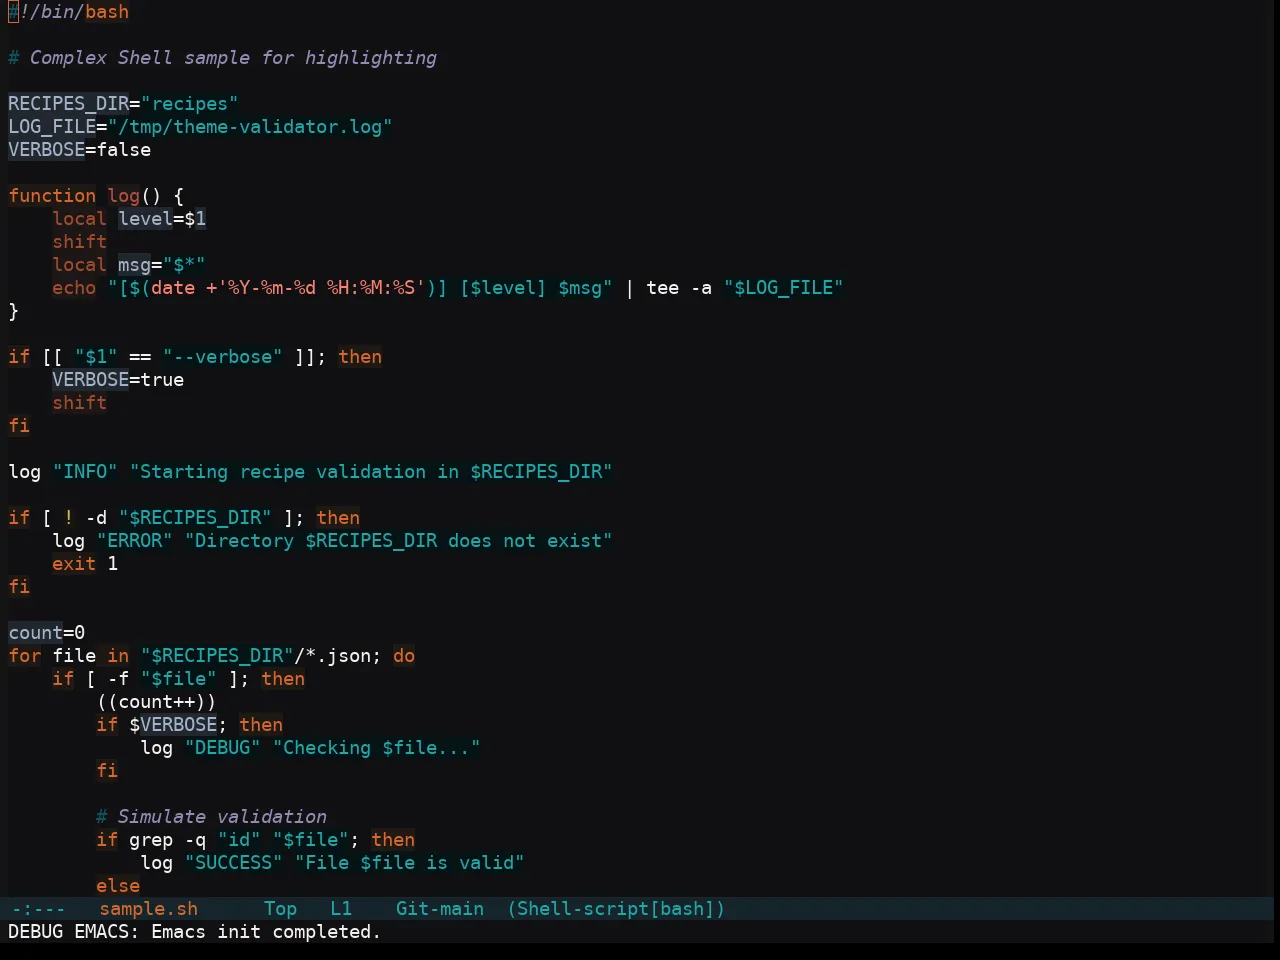Click the Simulate validation comment

point(211,817)
